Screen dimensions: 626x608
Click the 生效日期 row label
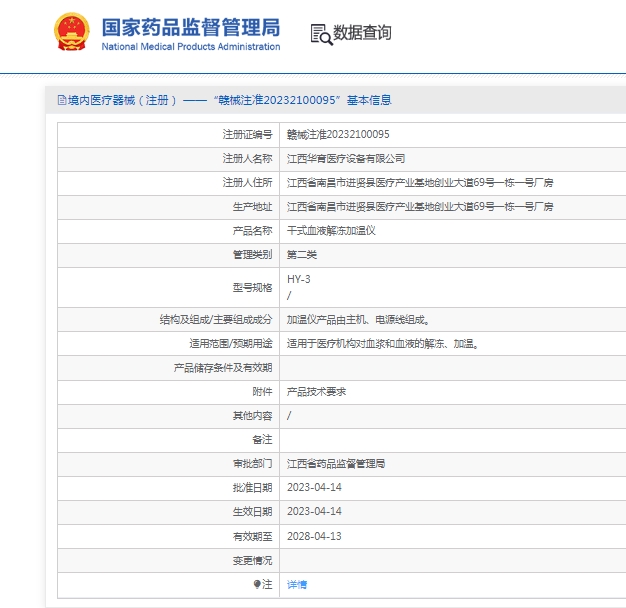coord(252,511)
